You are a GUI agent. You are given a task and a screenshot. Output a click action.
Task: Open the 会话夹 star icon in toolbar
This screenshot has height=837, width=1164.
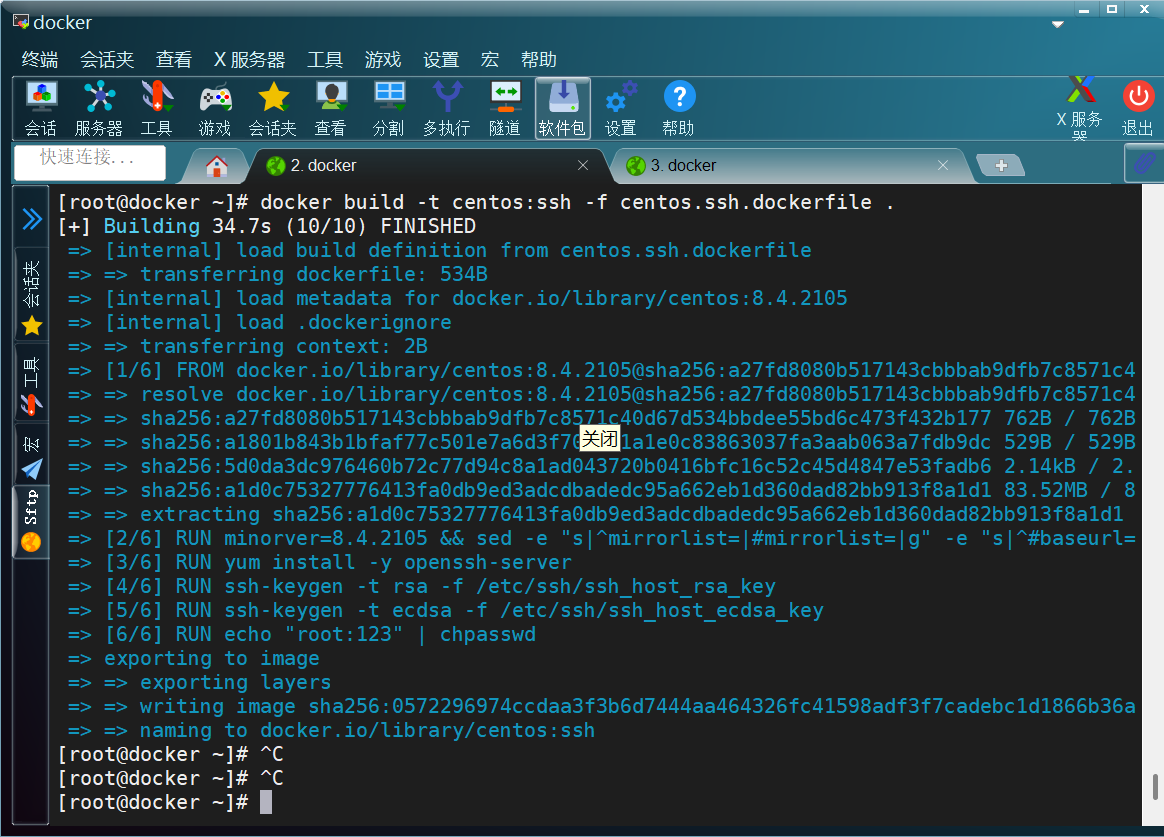272,108
